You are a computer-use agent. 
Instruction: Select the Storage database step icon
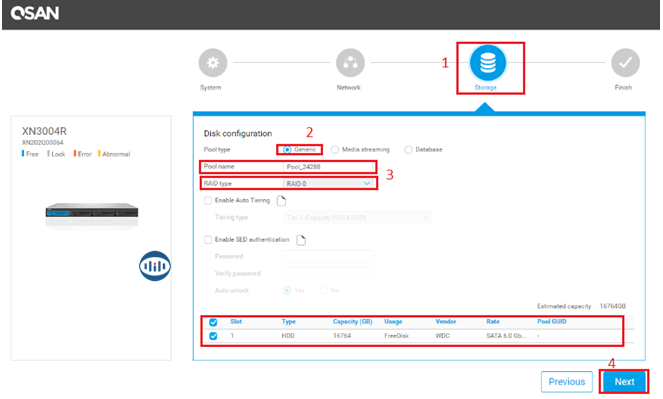coord(488,63)
